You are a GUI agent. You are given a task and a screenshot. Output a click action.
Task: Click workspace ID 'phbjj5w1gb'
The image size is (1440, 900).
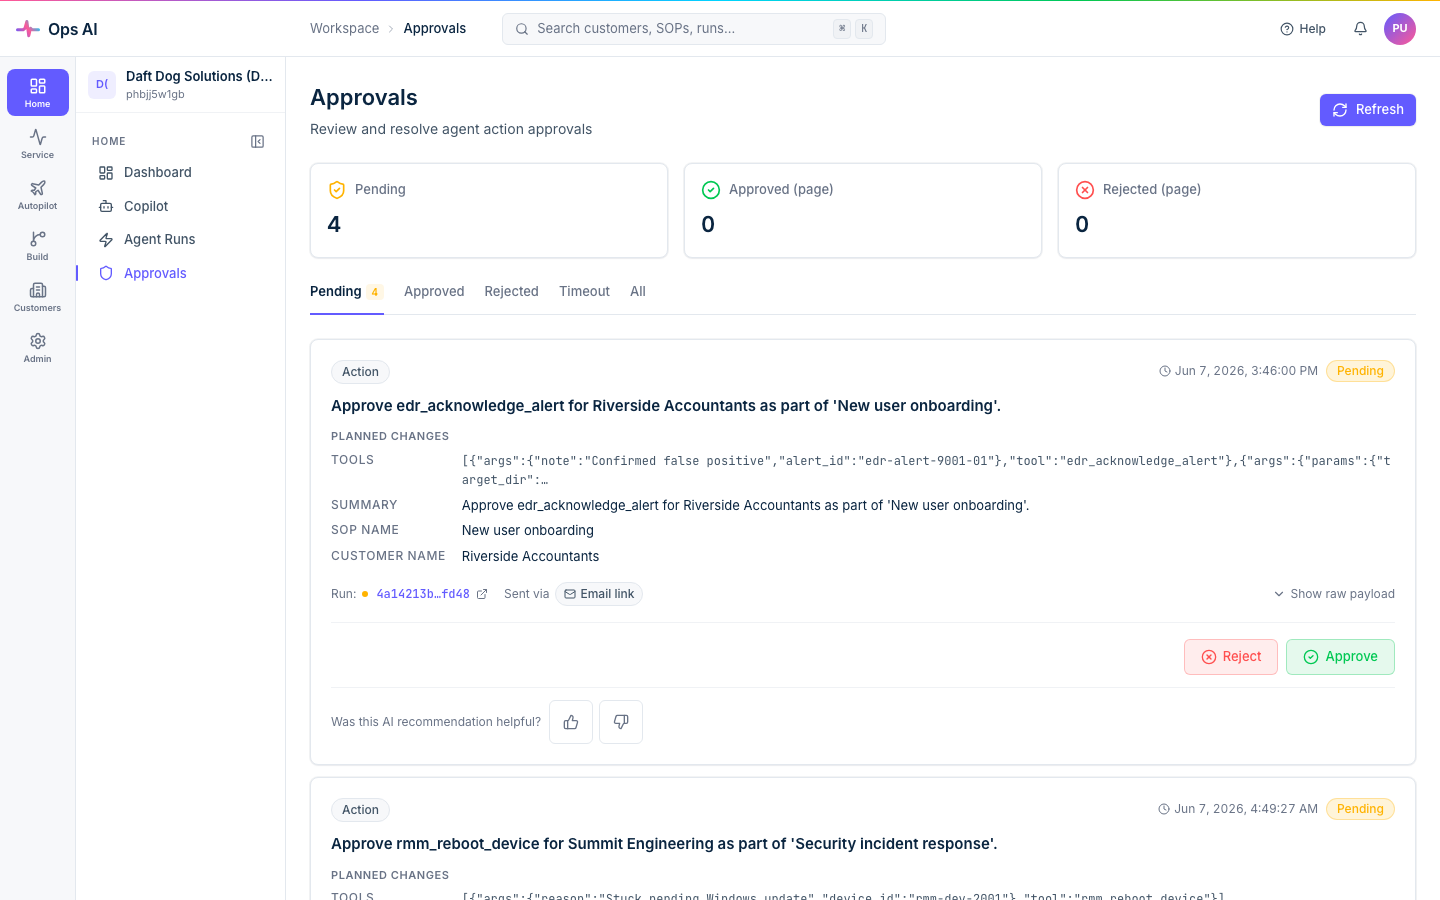click(x=155, y=95)
